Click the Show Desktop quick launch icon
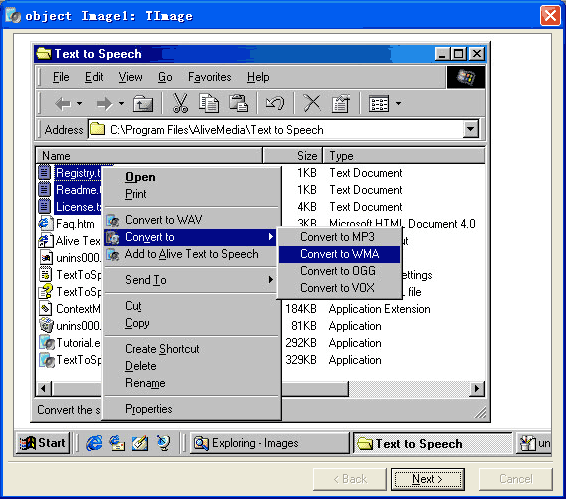 coord(140,443)
